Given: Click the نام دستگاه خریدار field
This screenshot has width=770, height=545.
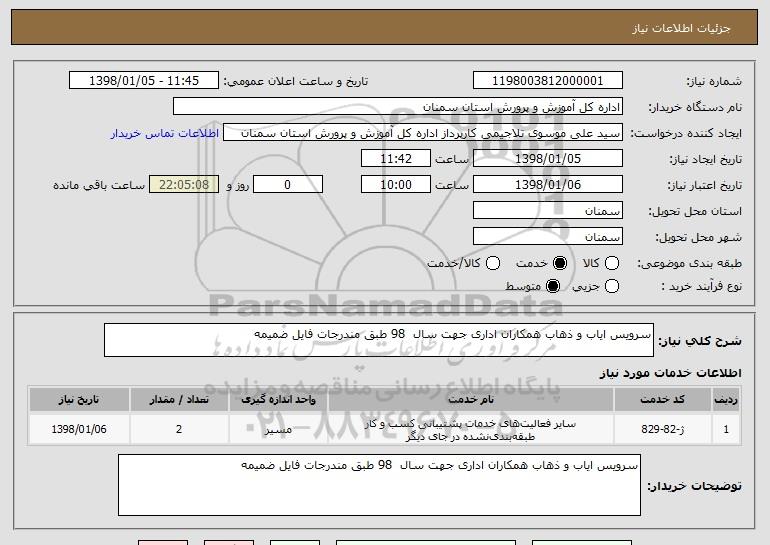Looking at the screenshot, I should click(x=398, y=107).
